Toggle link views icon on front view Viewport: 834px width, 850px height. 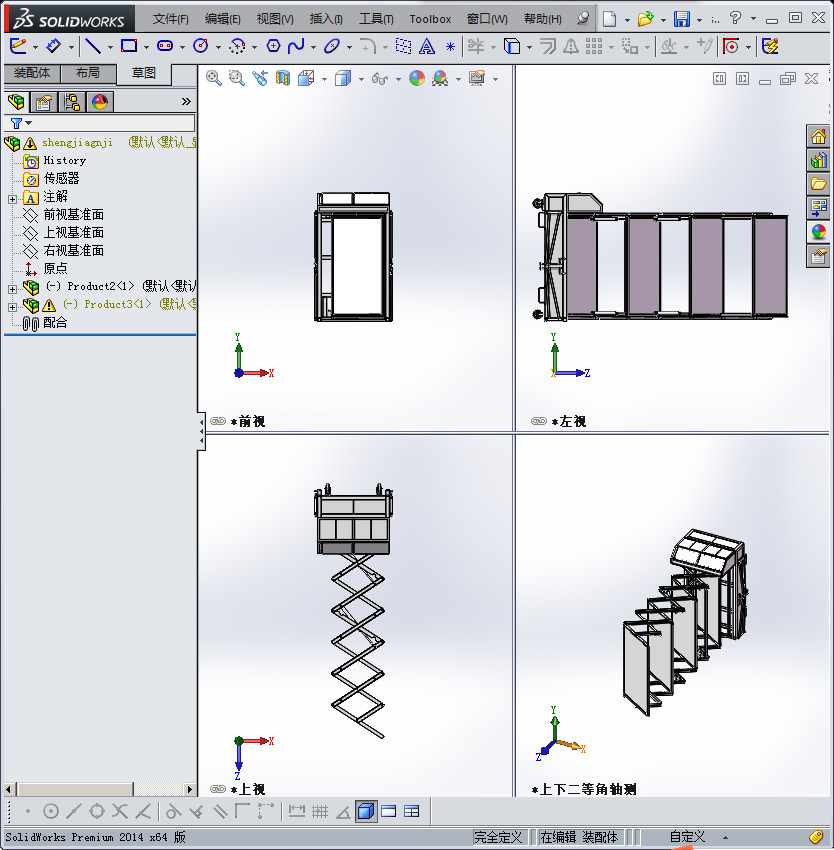click(218, 421)
